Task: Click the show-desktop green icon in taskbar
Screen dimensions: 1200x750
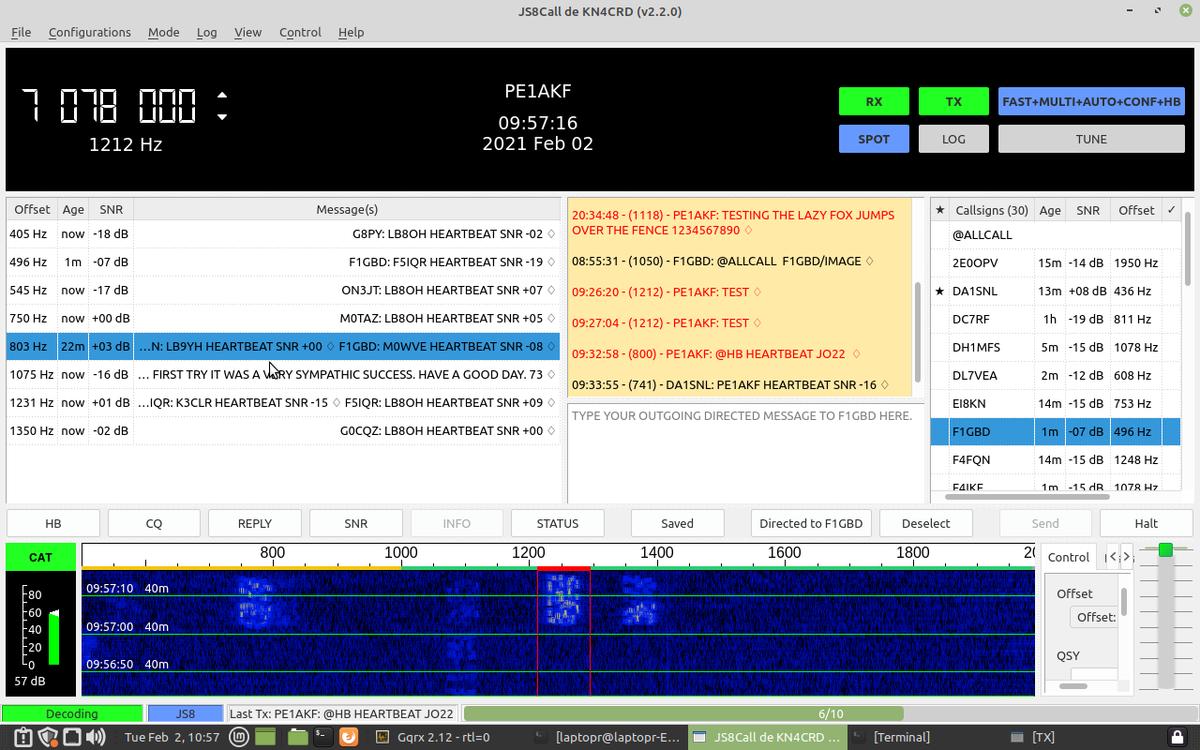Action: [x=265, y=737]
